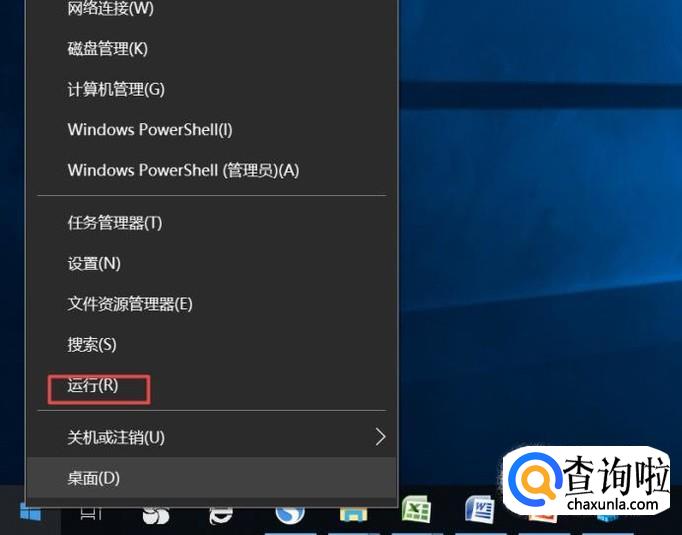Launch Windows PowerShell (管理员)(A)
Viewport: 682px width, 535px height.
(183, 170)
